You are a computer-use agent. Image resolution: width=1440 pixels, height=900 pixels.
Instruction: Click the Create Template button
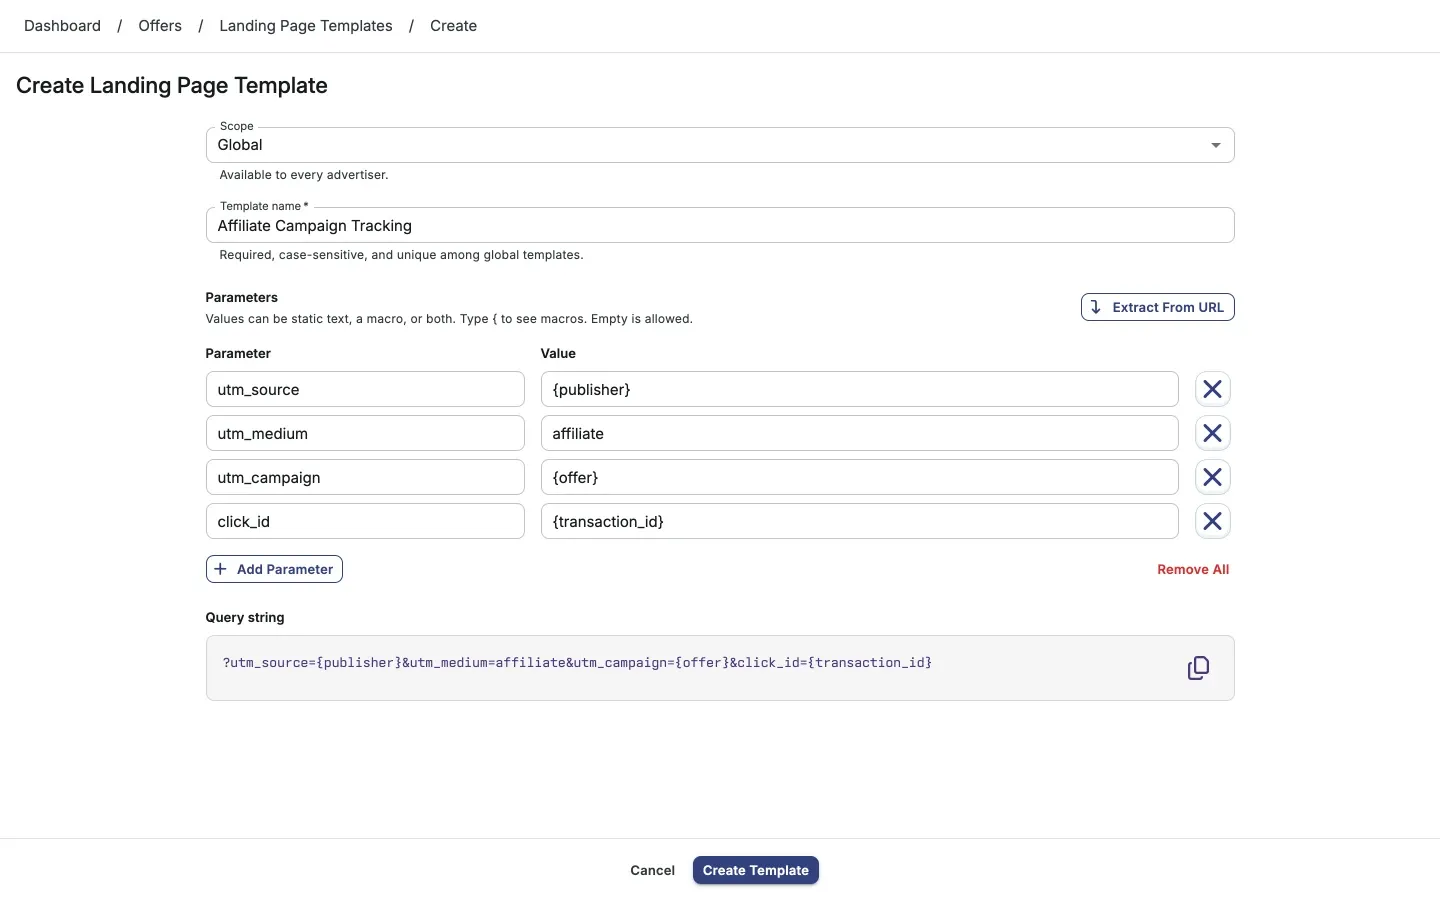[x=756, y=870]
